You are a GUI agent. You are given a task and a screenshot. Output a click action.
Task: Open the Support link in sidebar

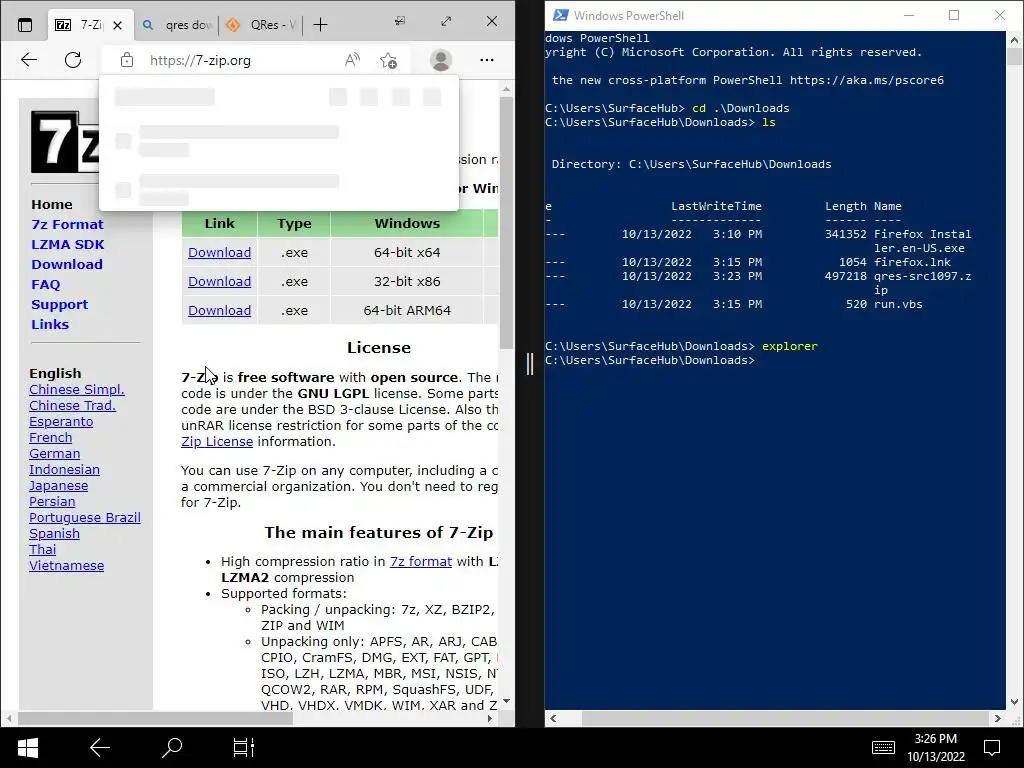59,304
